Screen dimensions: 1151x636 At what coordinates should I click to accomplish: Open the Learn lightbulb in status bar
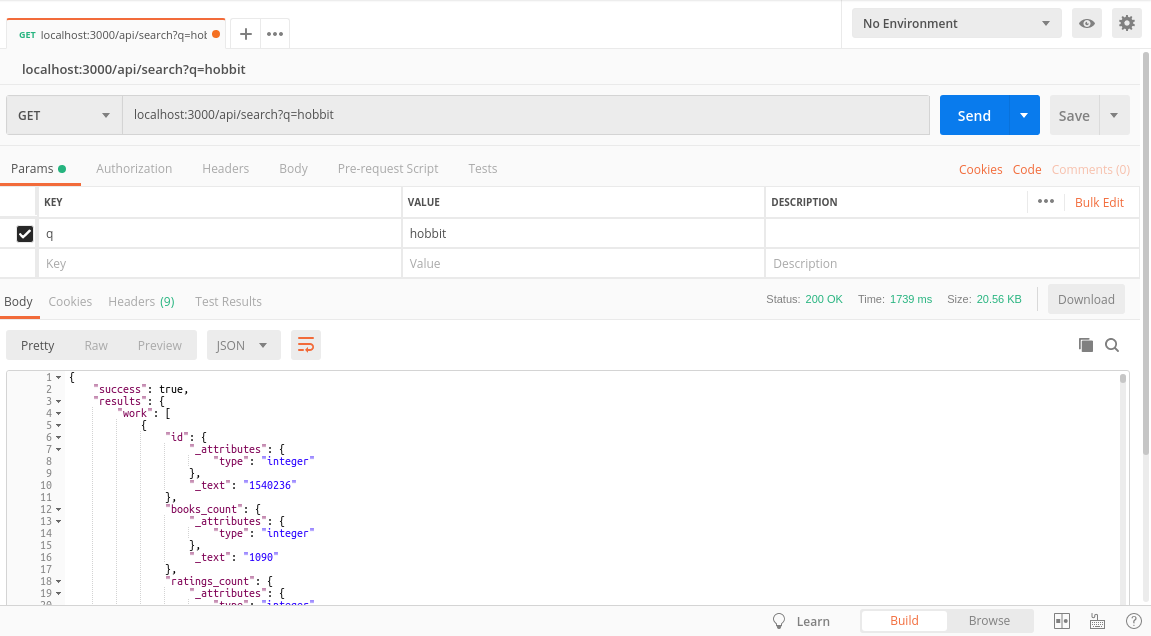(x=780, y=621)
